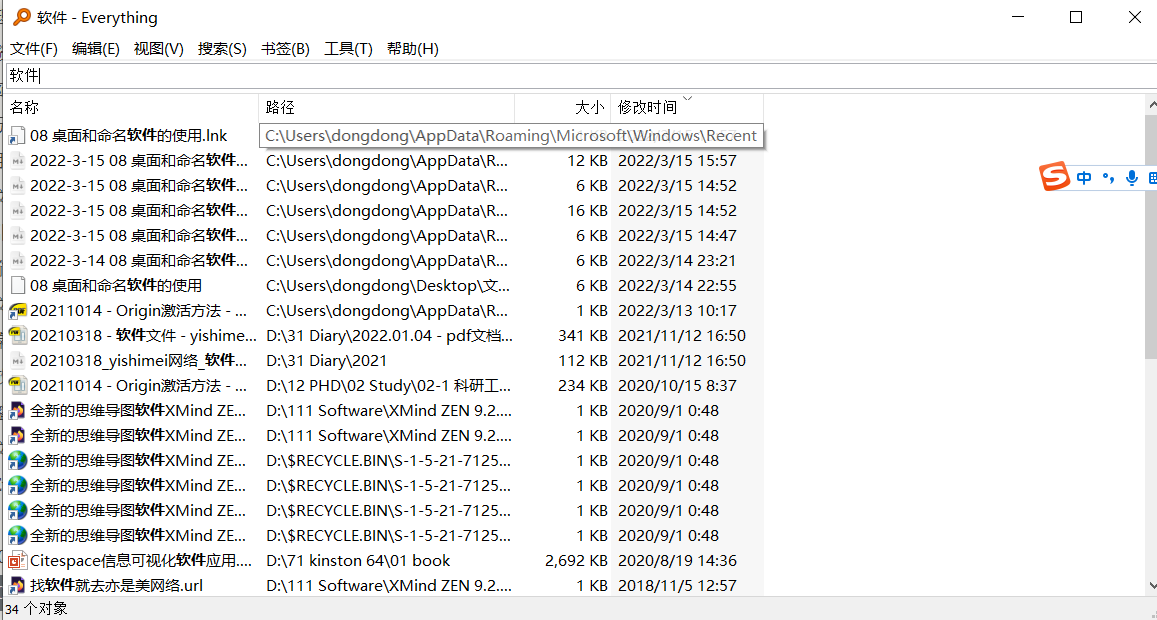
Task: Click shortcut icon of 08 桌面和命名软件的使用.lnk
Action: pyautogui.click(x=17, y=136)
